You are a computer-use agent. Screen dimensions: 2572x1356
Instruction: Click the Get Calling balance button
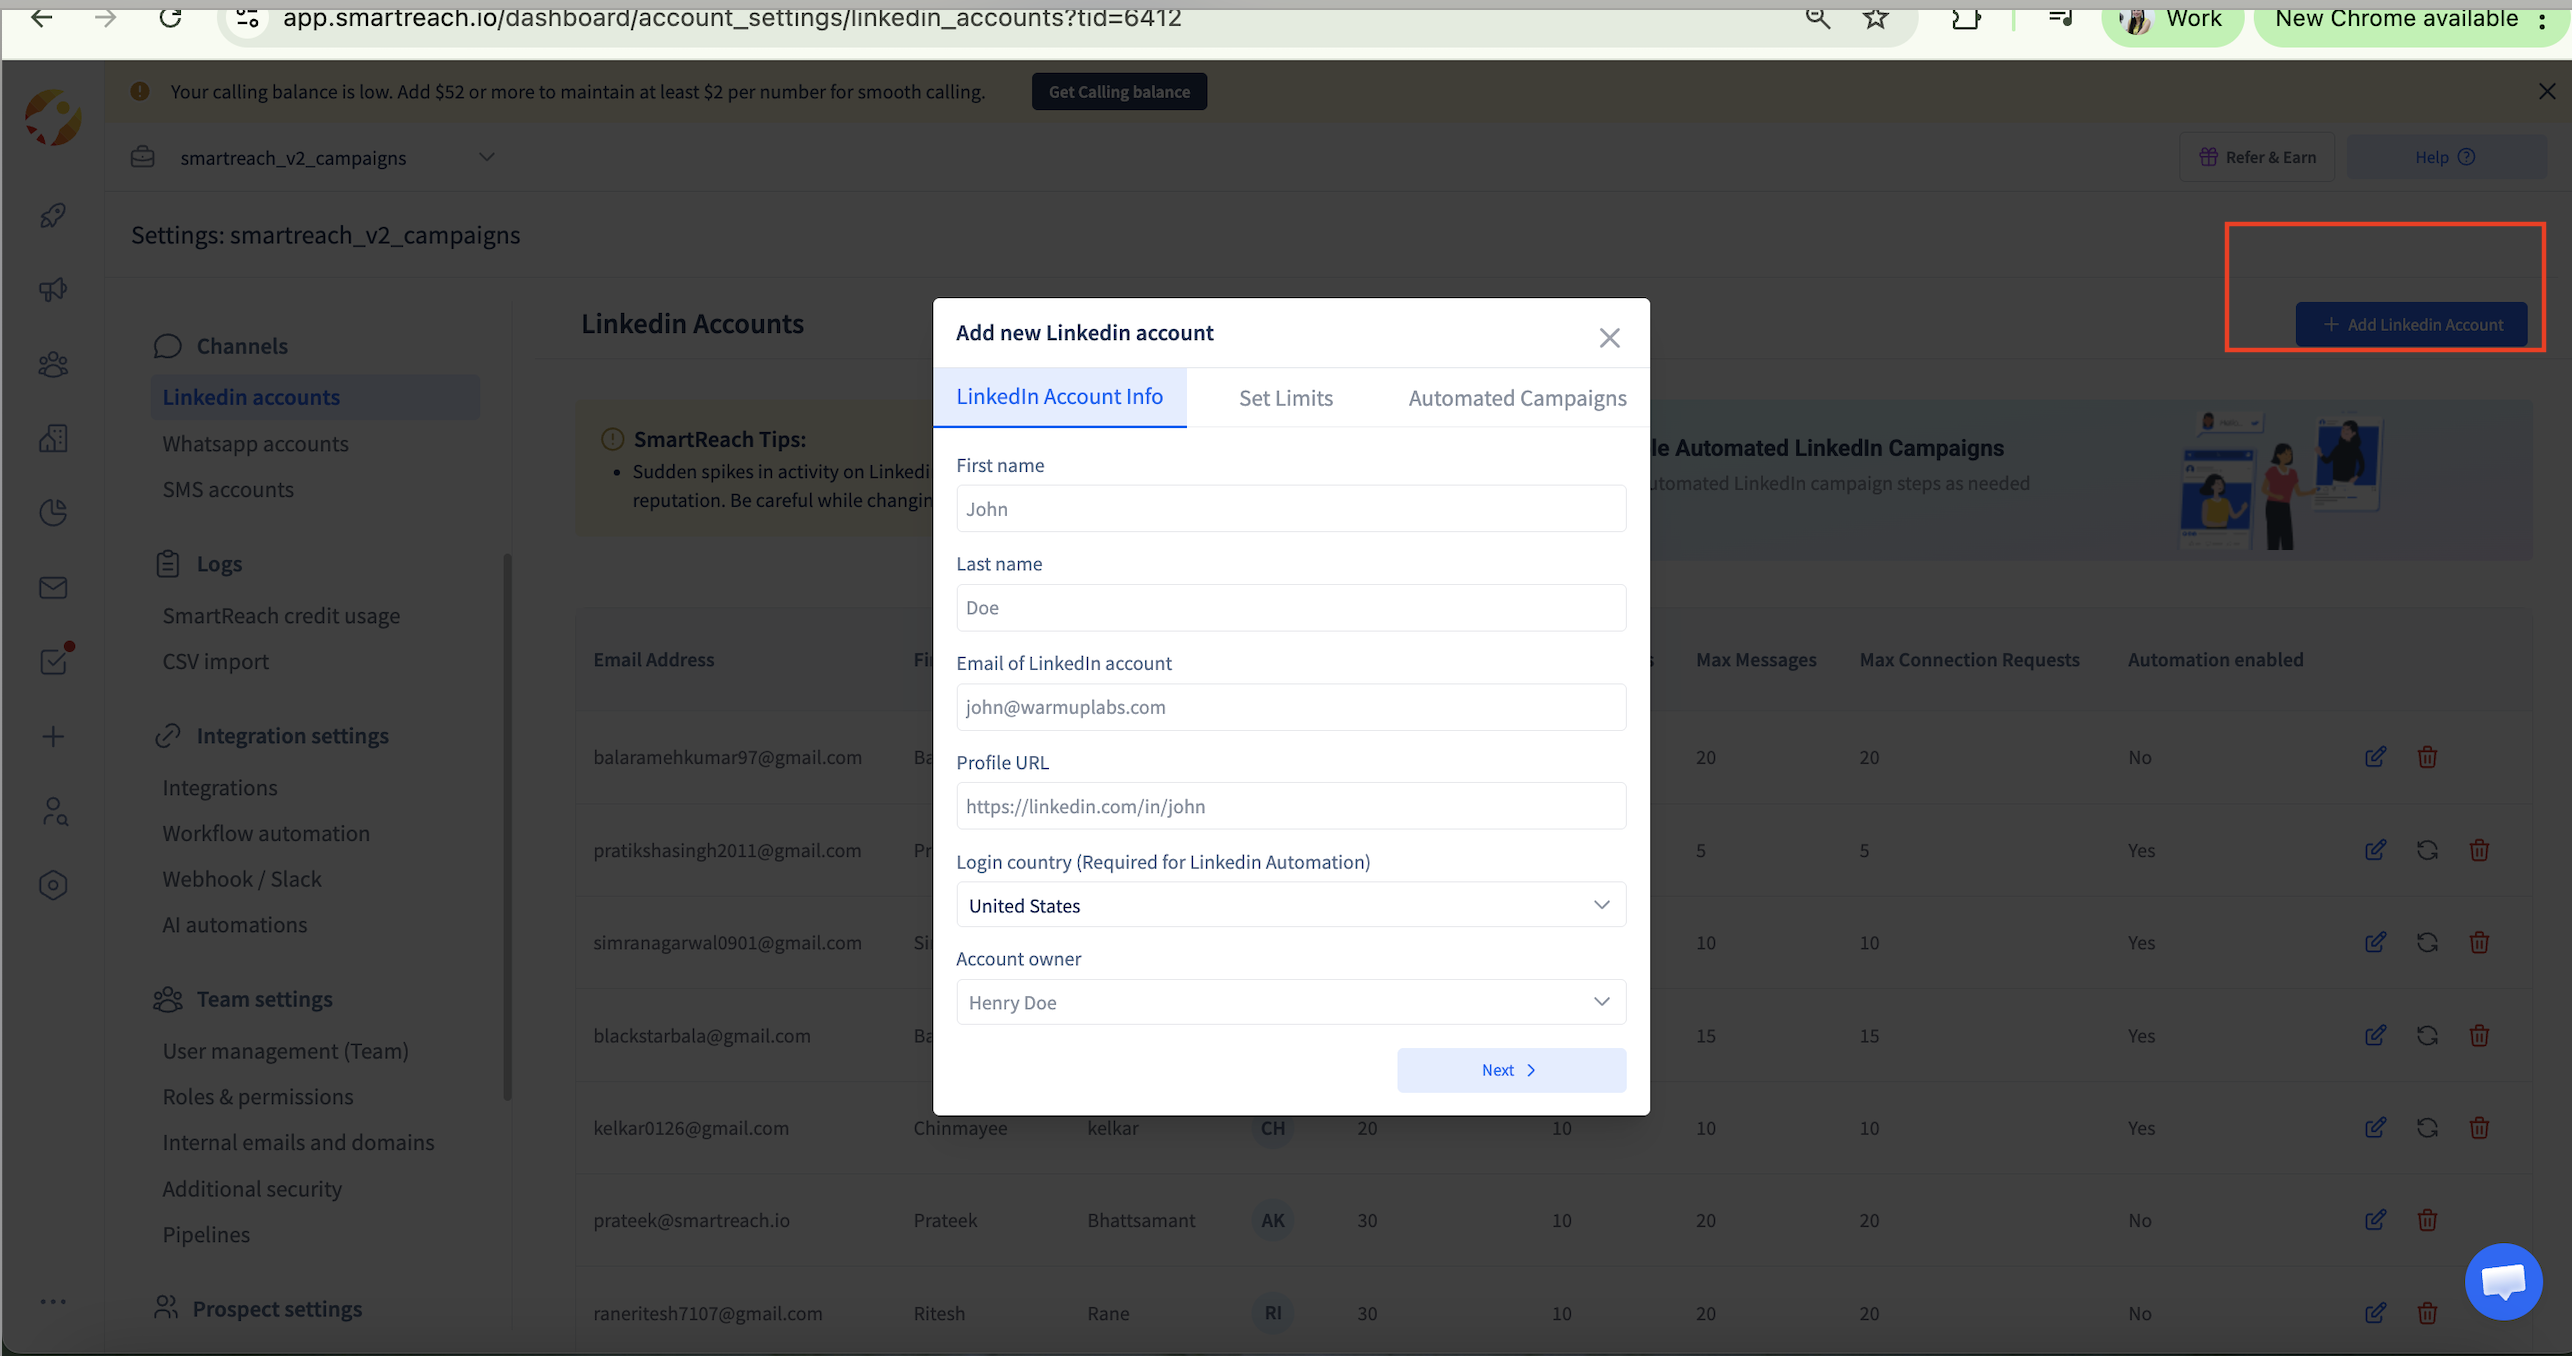(1118, 92)
